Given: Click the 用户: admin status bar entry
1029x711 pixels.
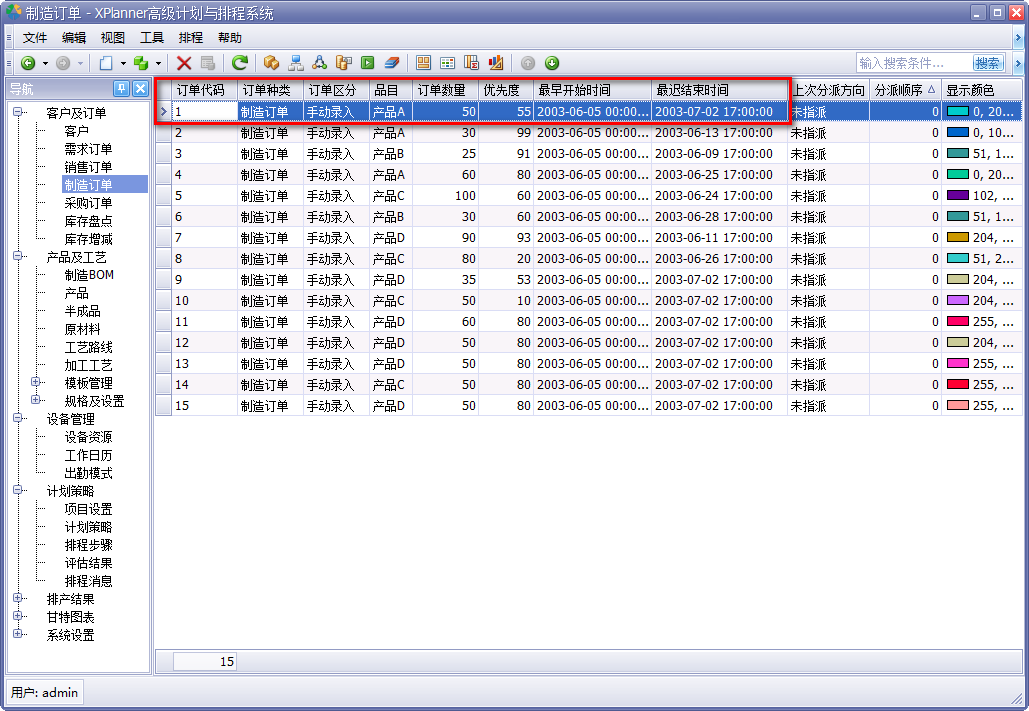Looking at the screenshot, I should pyautogui.click(x=45, y=693).
